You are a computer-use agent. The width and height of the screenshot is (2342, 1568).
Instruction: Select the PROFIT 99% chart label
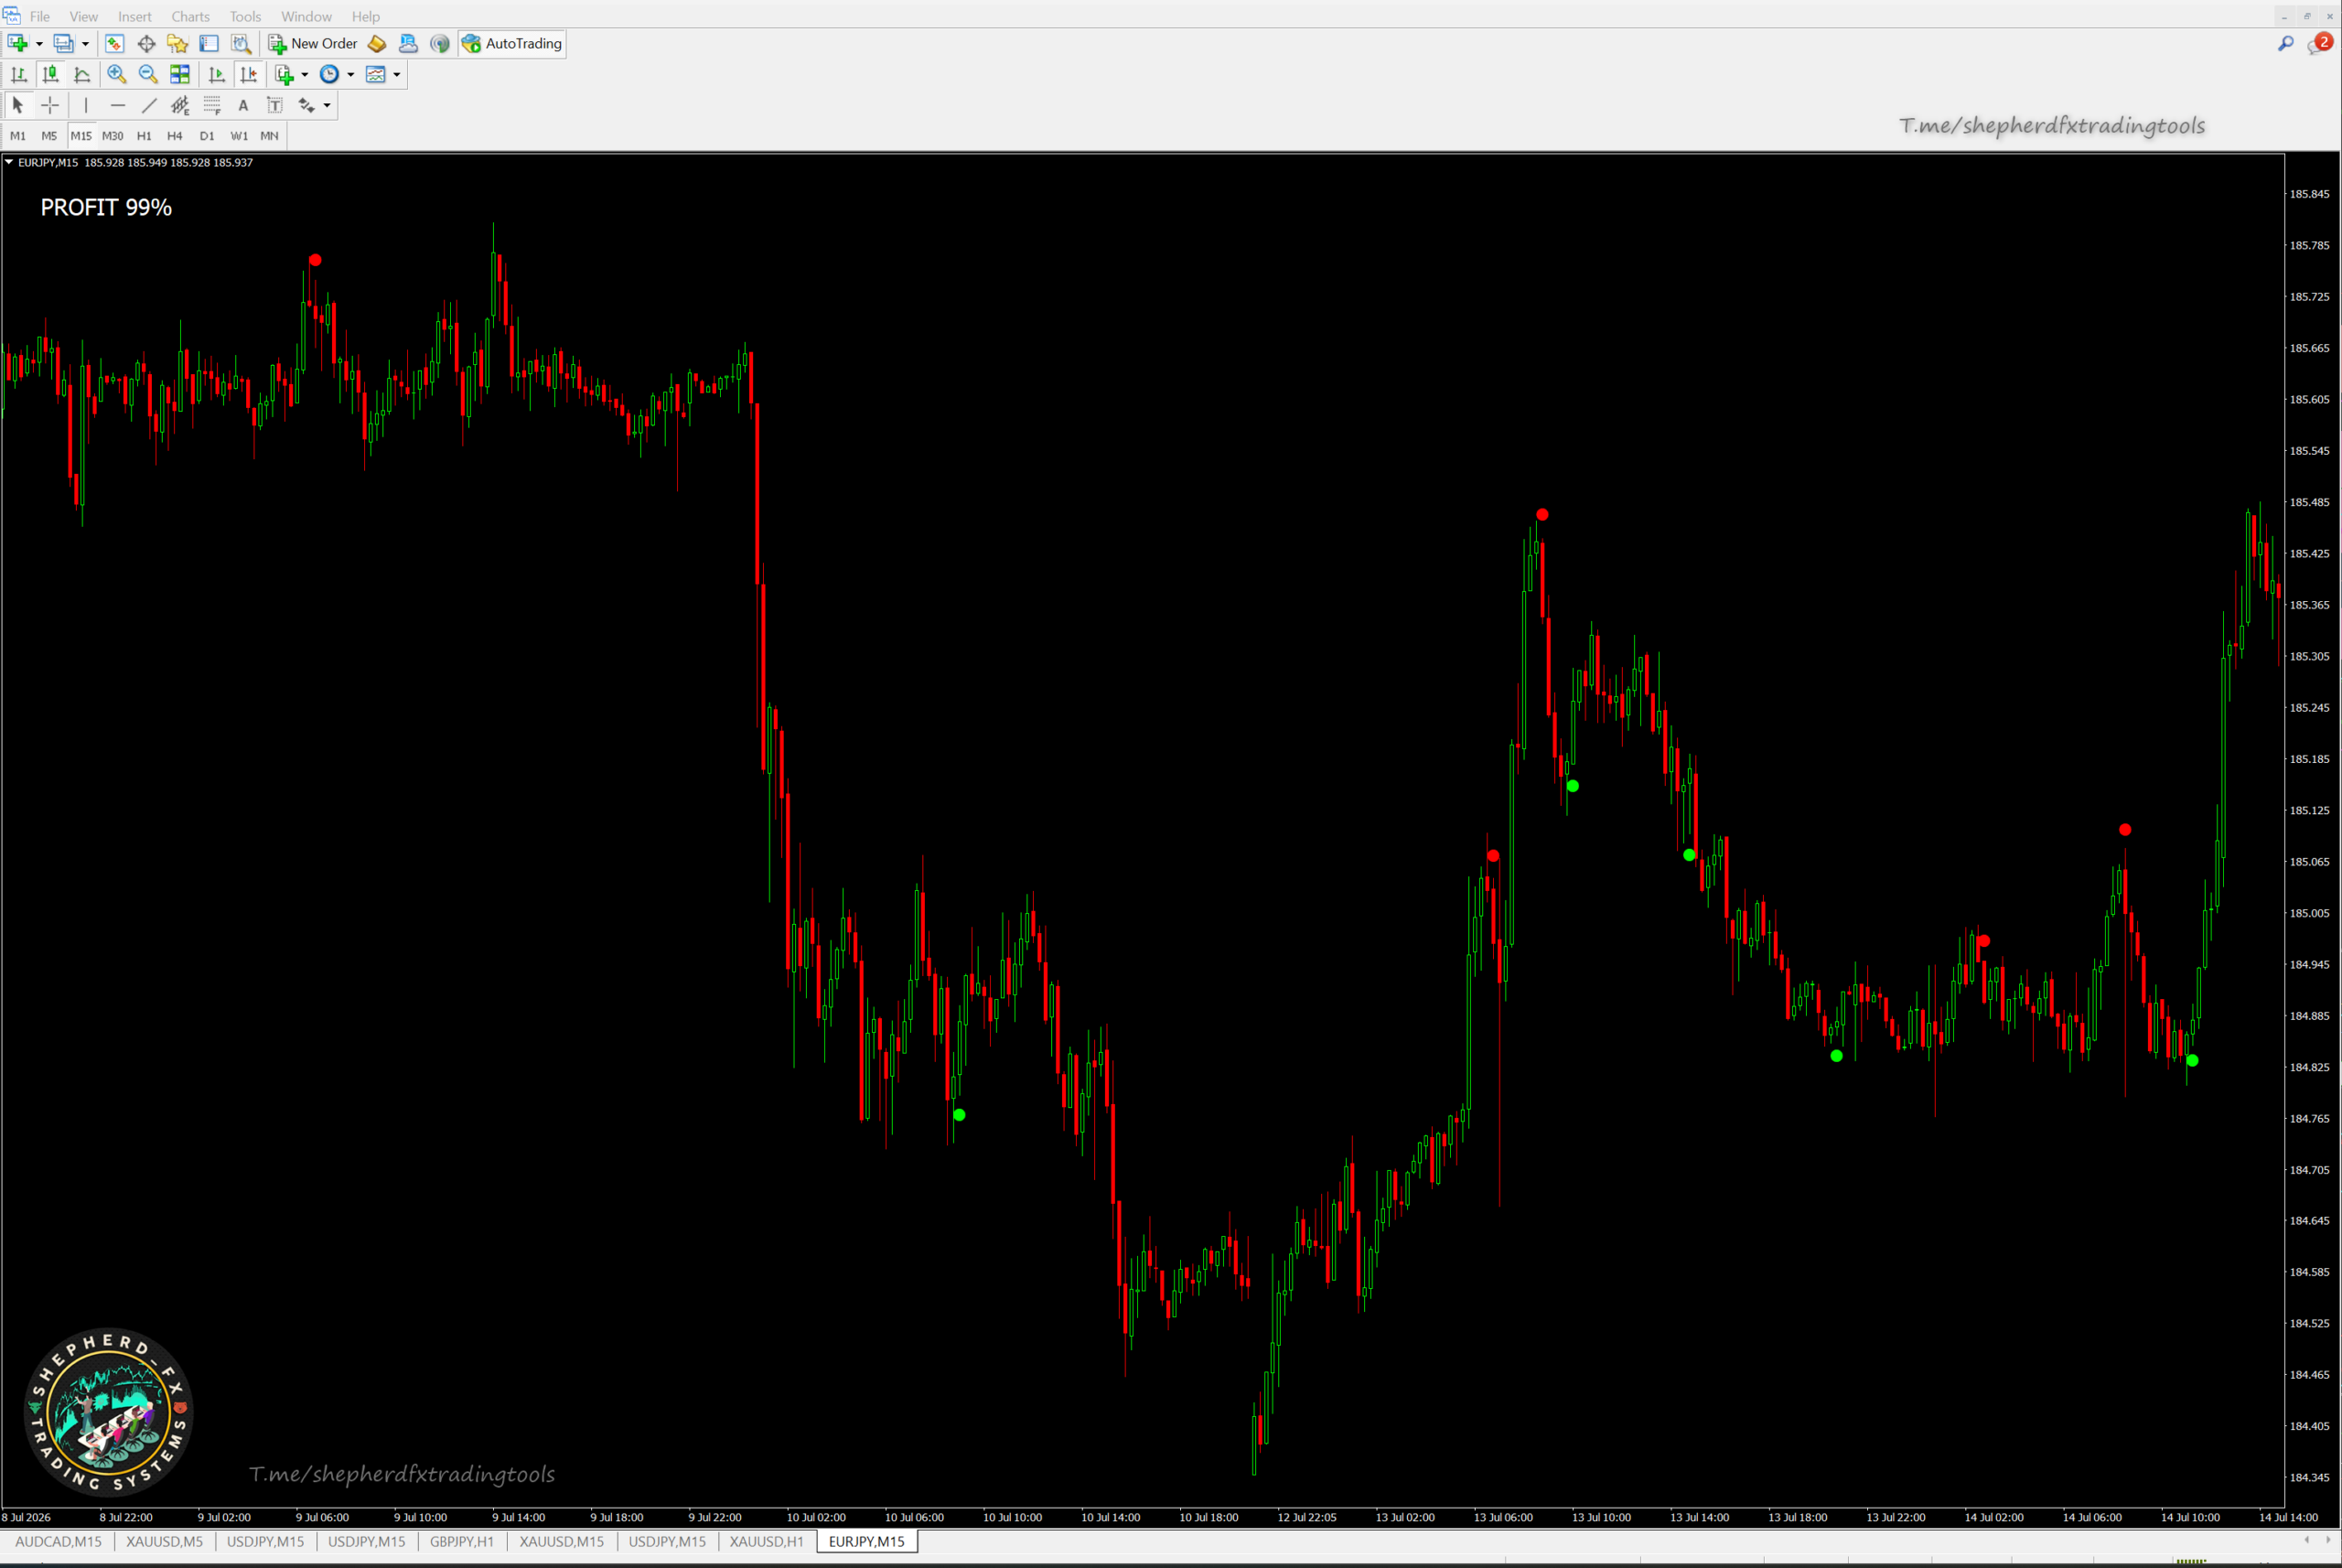pyautogui.click(x=106, y=207)
